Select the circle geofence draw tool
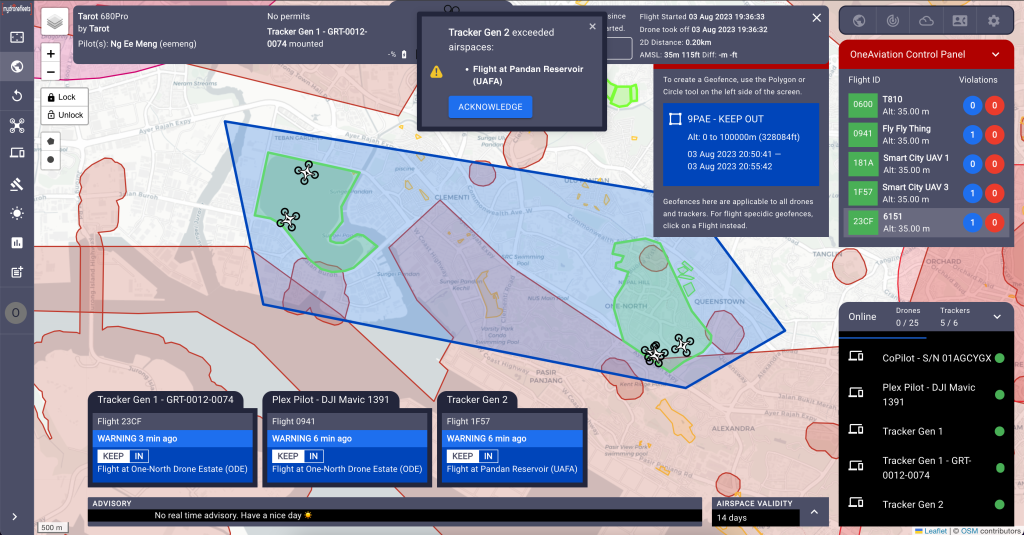This screenshot has height=535, width=1024. (x=51, y=160)
